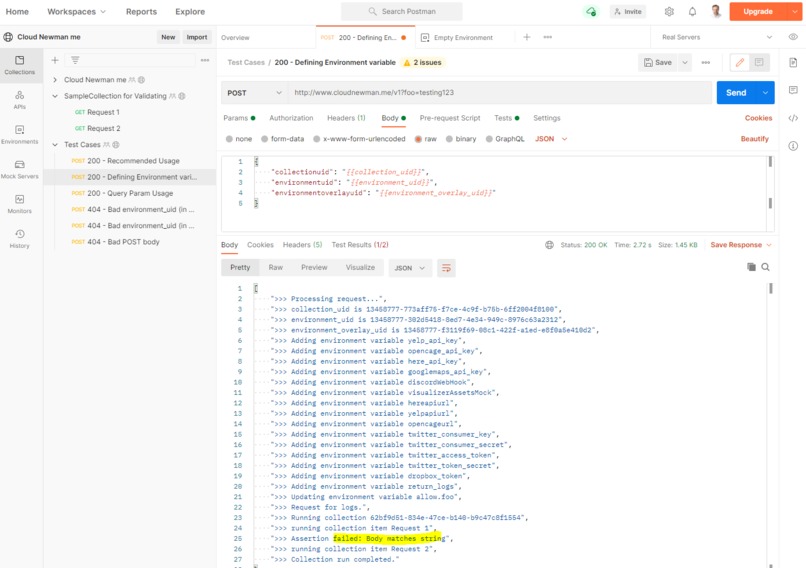Open the Send button dropdown arrow
The image size is (806, 568).
tap(765, 93)
